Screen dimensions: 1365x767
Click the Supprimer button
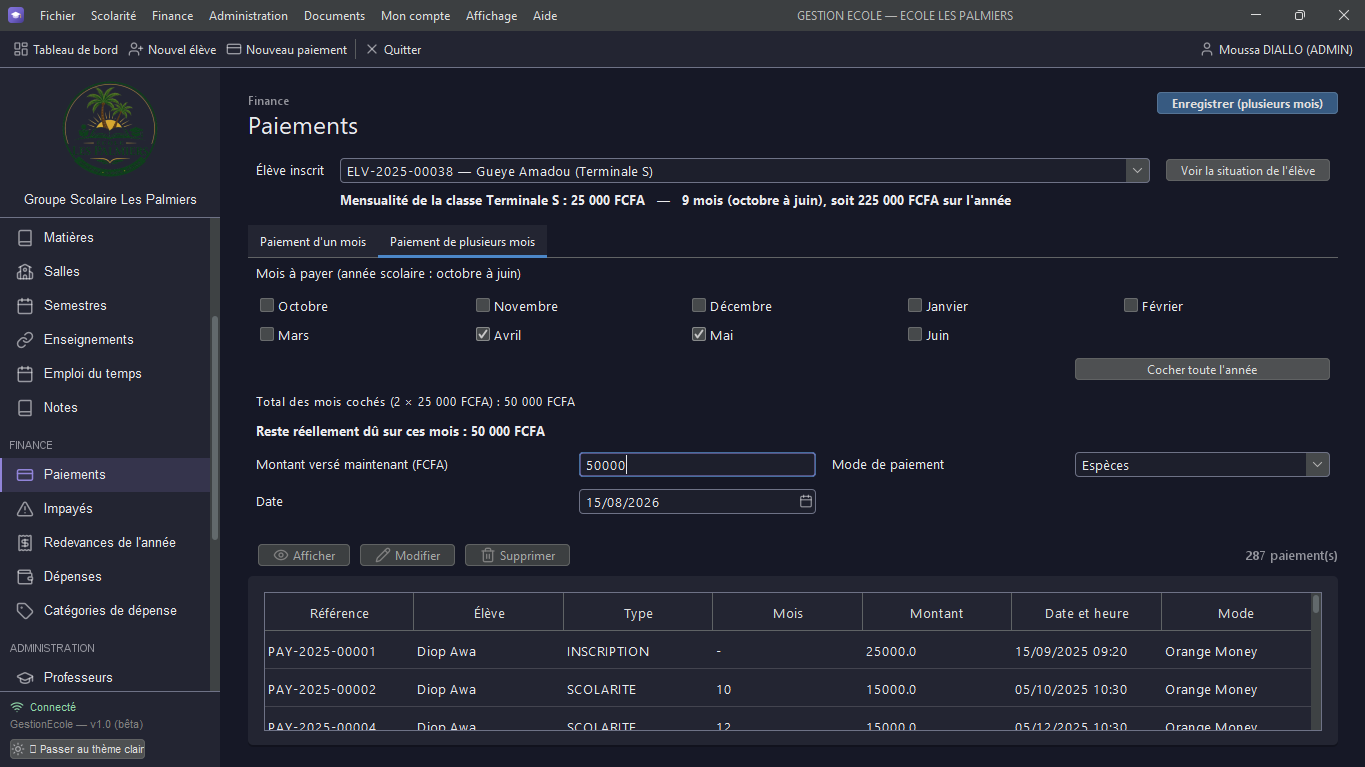click(x=517, y=555)
